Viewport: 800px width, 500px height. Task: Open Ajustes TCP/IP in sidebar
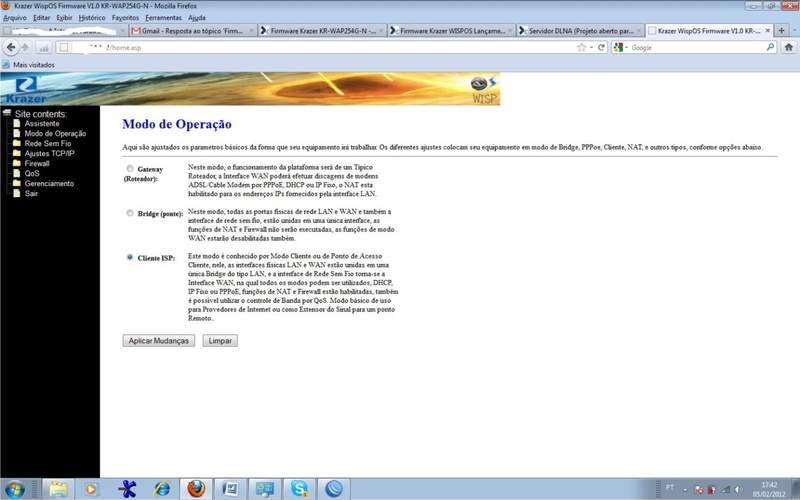(49, 154)
